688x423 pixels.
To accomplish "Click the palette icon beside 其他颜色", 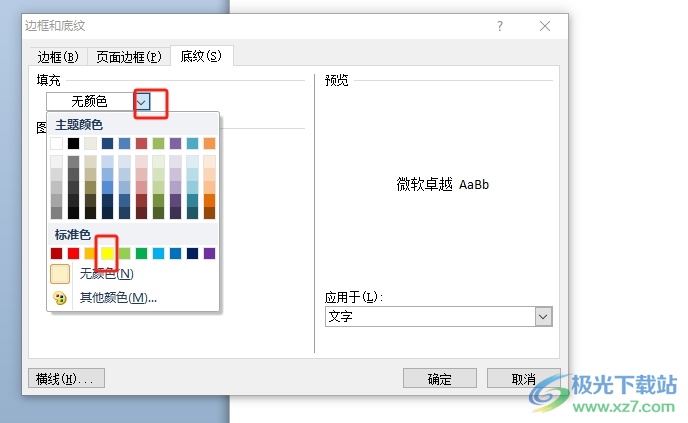I will 60,298.
